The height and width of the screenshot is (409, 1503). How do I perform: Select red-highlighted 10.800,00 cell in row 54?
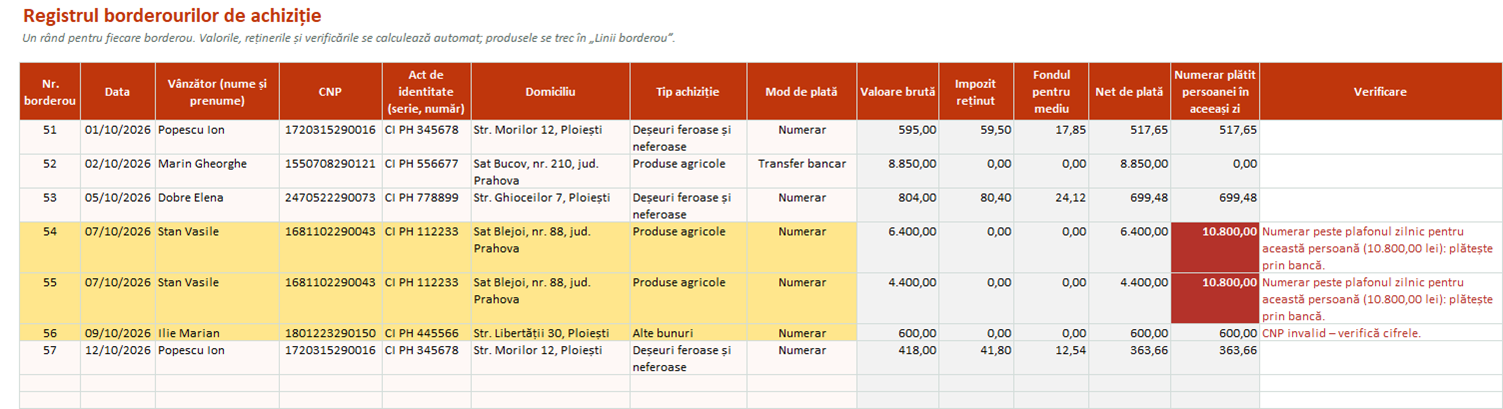coord(1215,247)
